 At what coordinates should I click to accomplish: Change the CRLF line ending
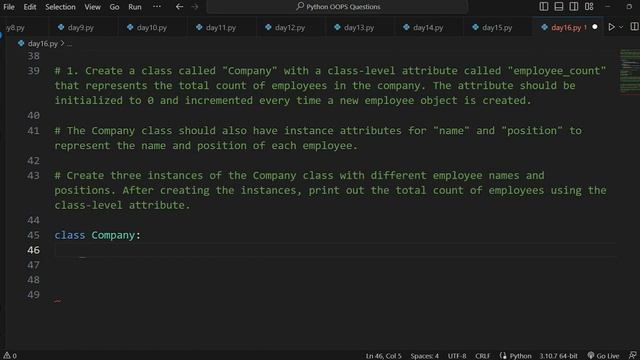(x=482, y=356)
